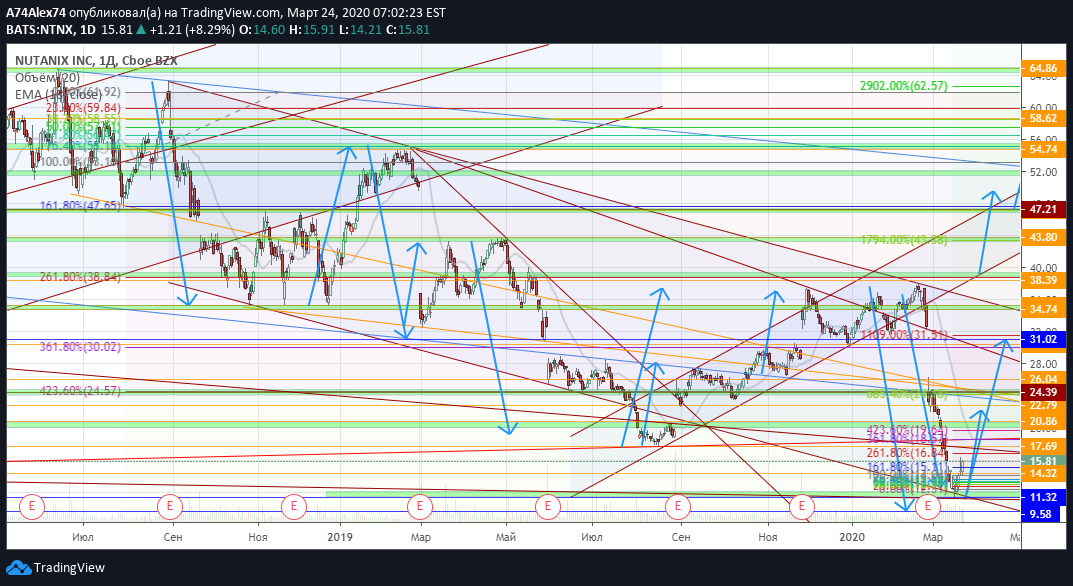Click the dark red 24.39 price label
This screenshot has height=586, width=1073.
click(x=1043, y=392)
